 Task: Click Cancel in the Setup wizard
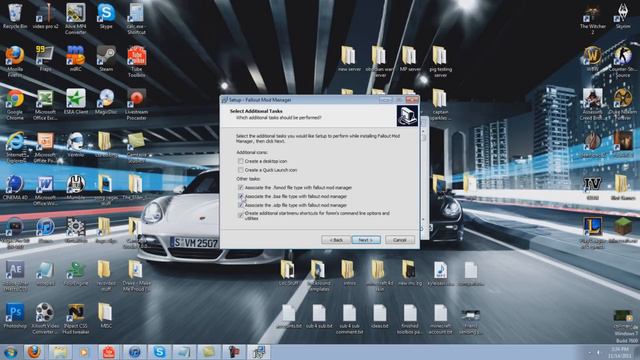[x=400, y=240]
